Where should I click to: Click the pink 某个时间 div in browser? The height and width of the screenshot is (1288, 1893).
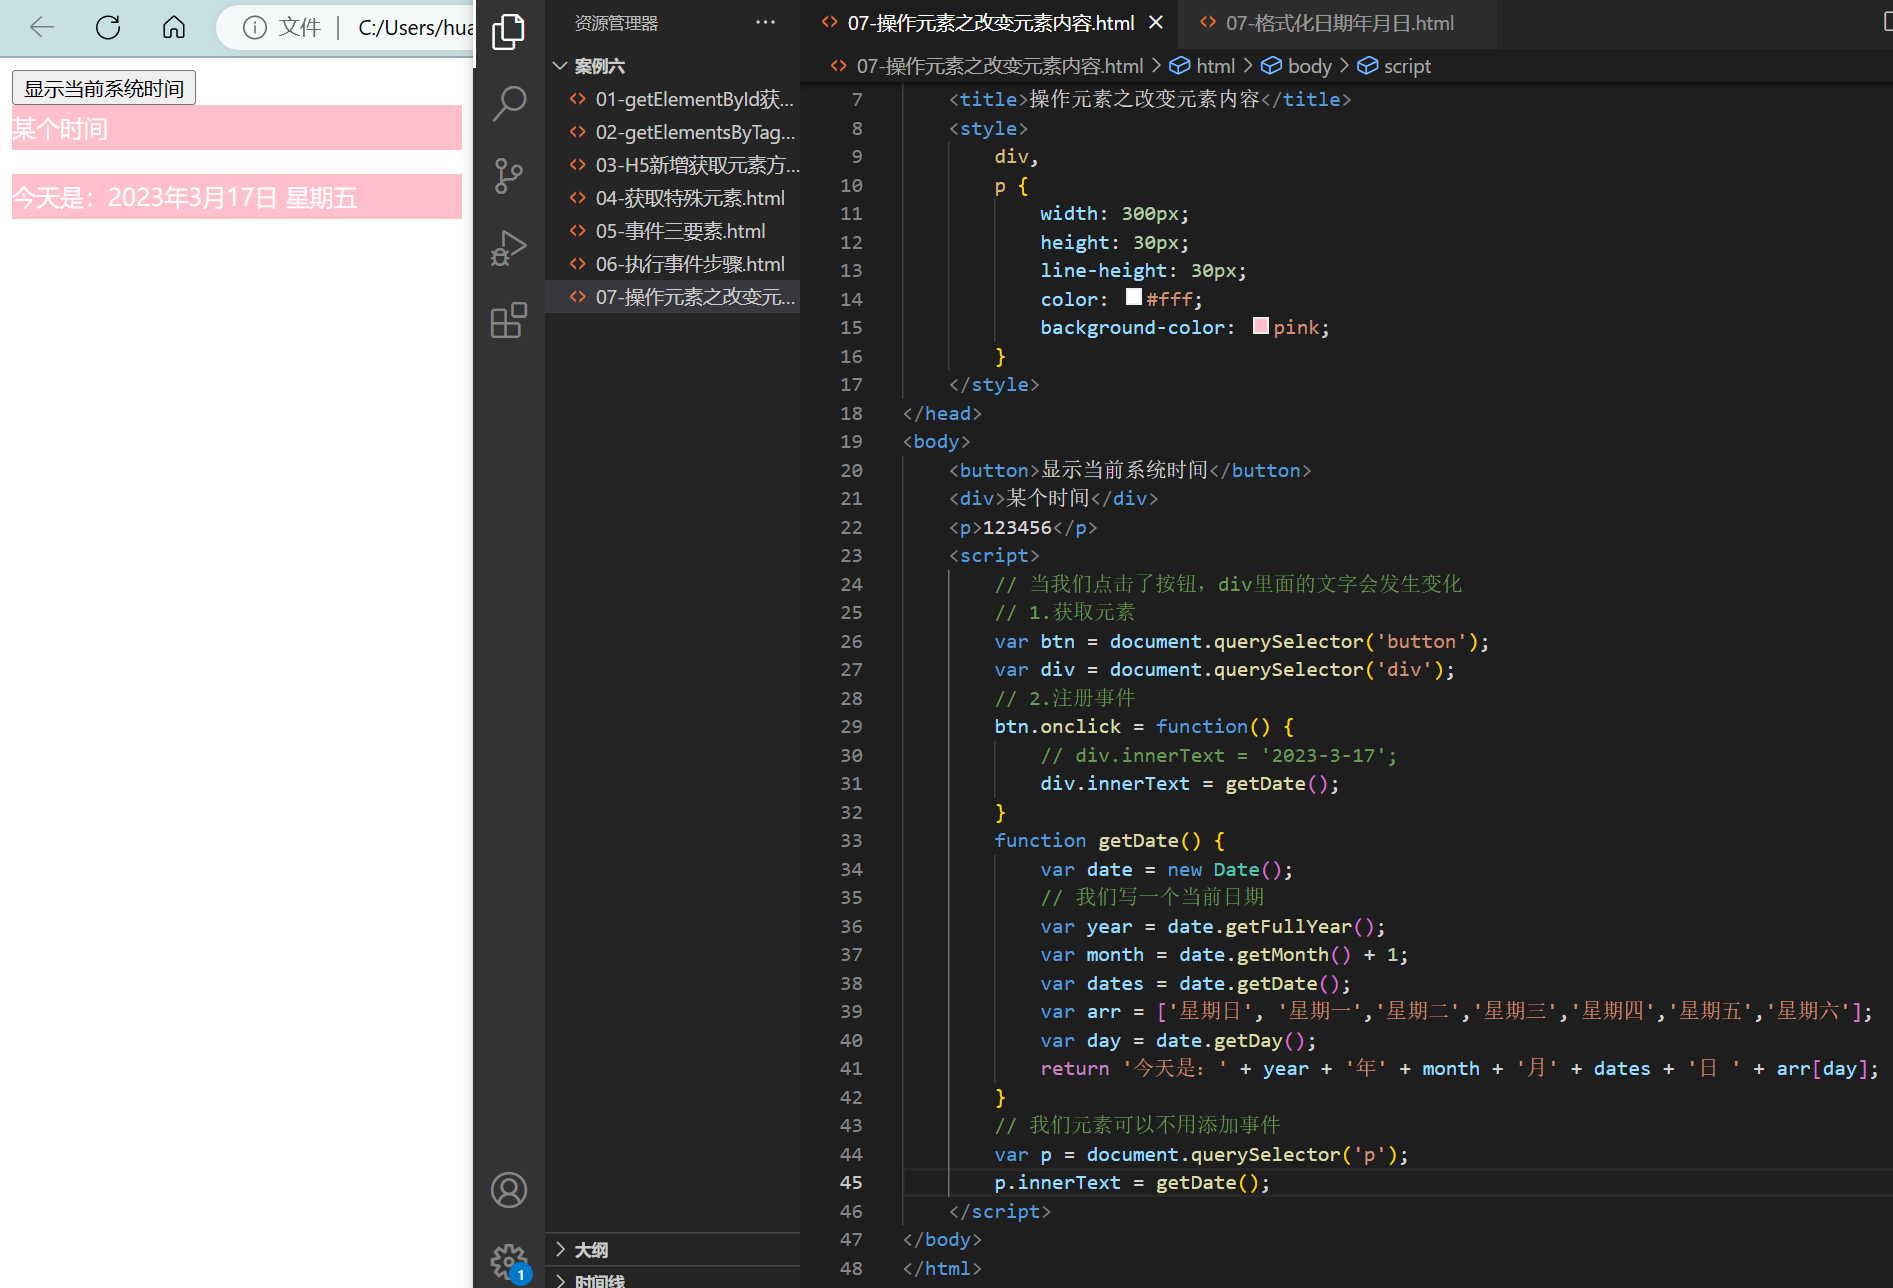click(236, 128)
